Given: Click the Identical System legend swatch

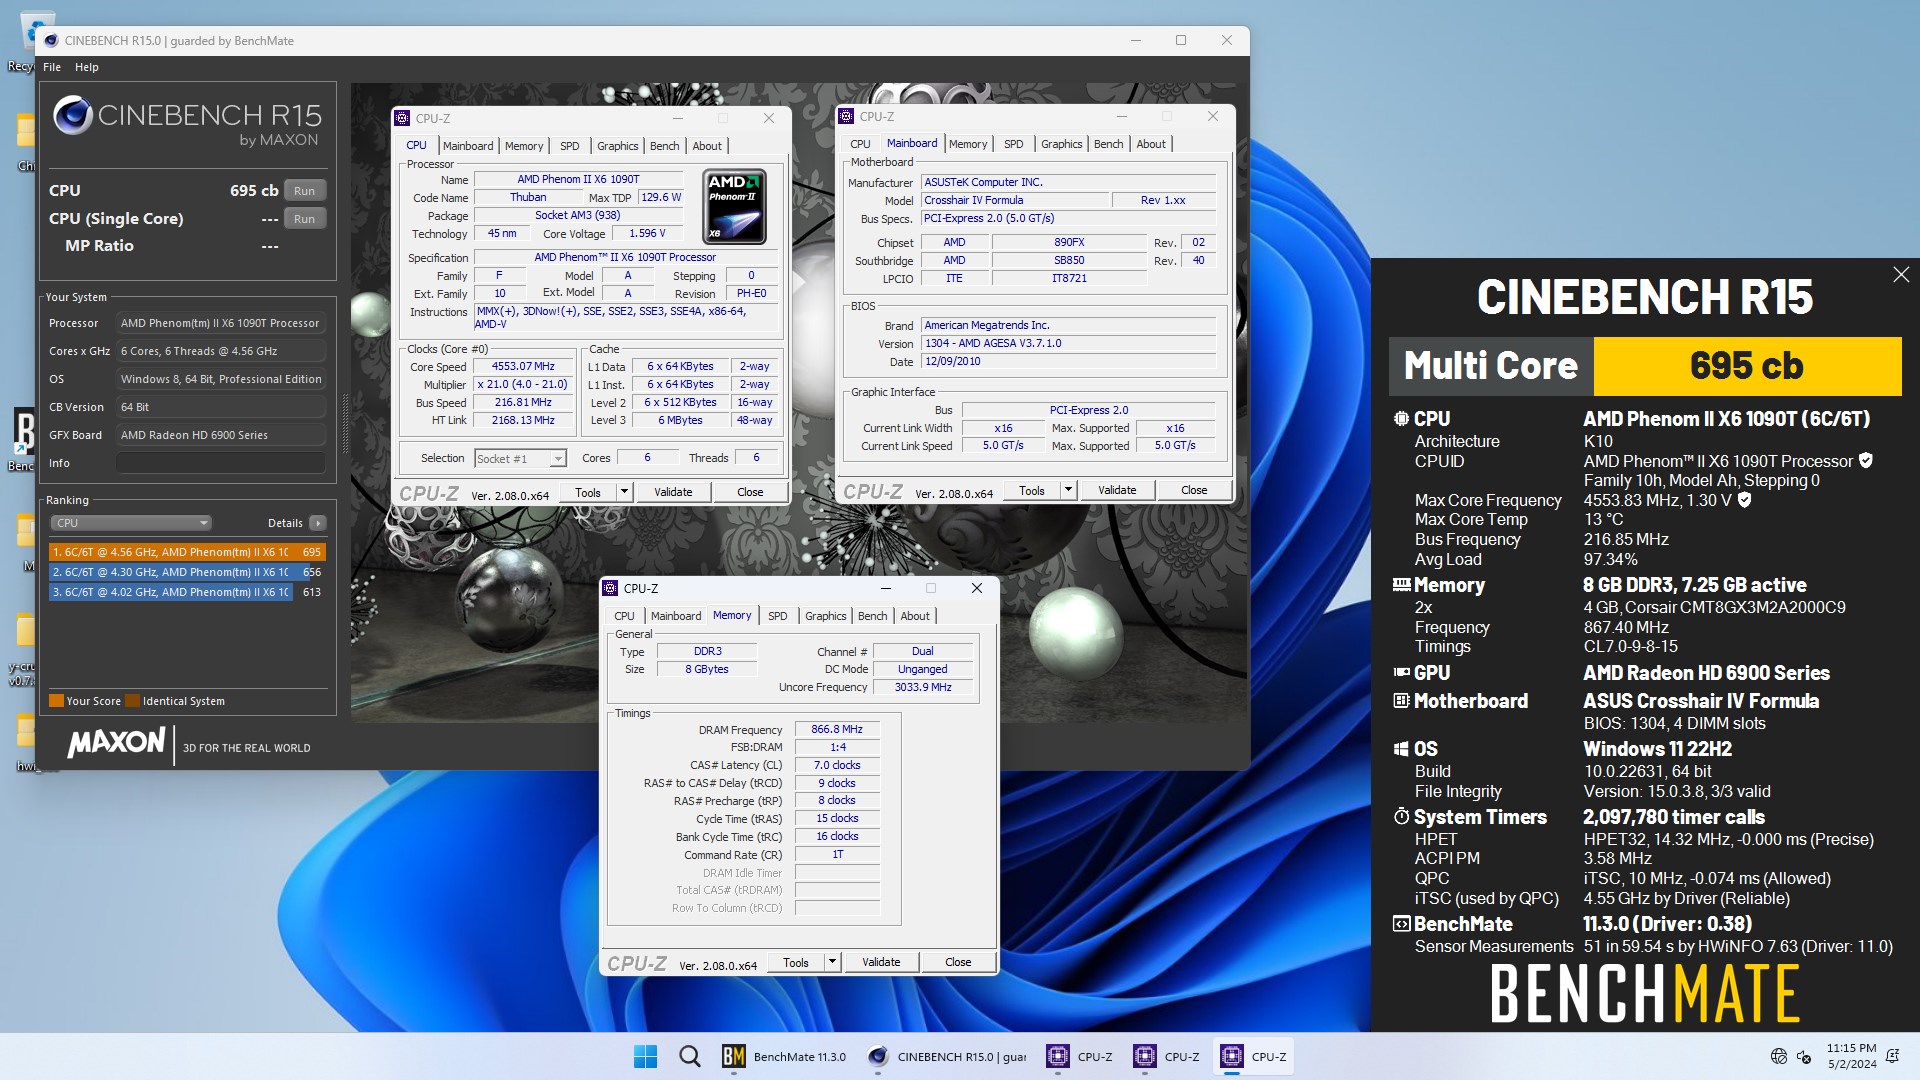Looking at the screenshot, I should click(132, 701).
